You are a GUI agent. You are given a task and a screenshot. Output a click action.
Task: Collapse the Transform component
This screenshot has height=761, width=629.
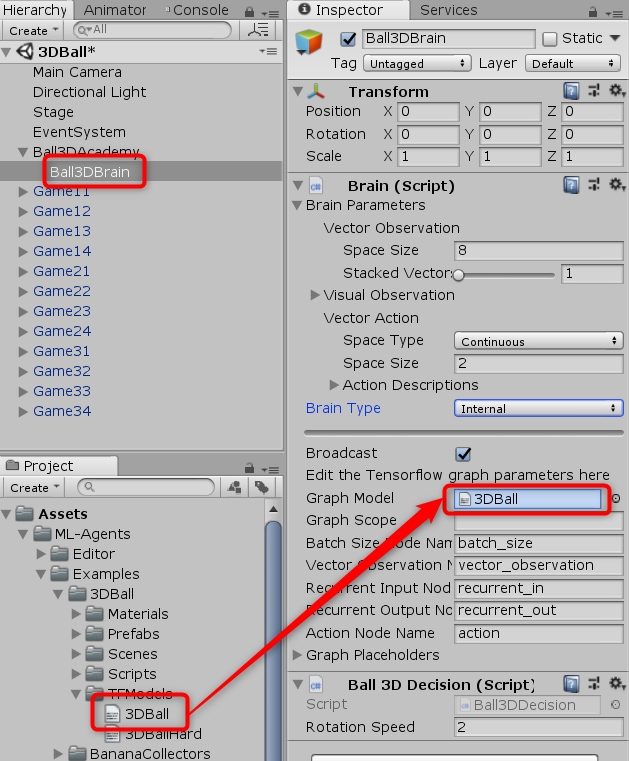click(x=298, y=91)
